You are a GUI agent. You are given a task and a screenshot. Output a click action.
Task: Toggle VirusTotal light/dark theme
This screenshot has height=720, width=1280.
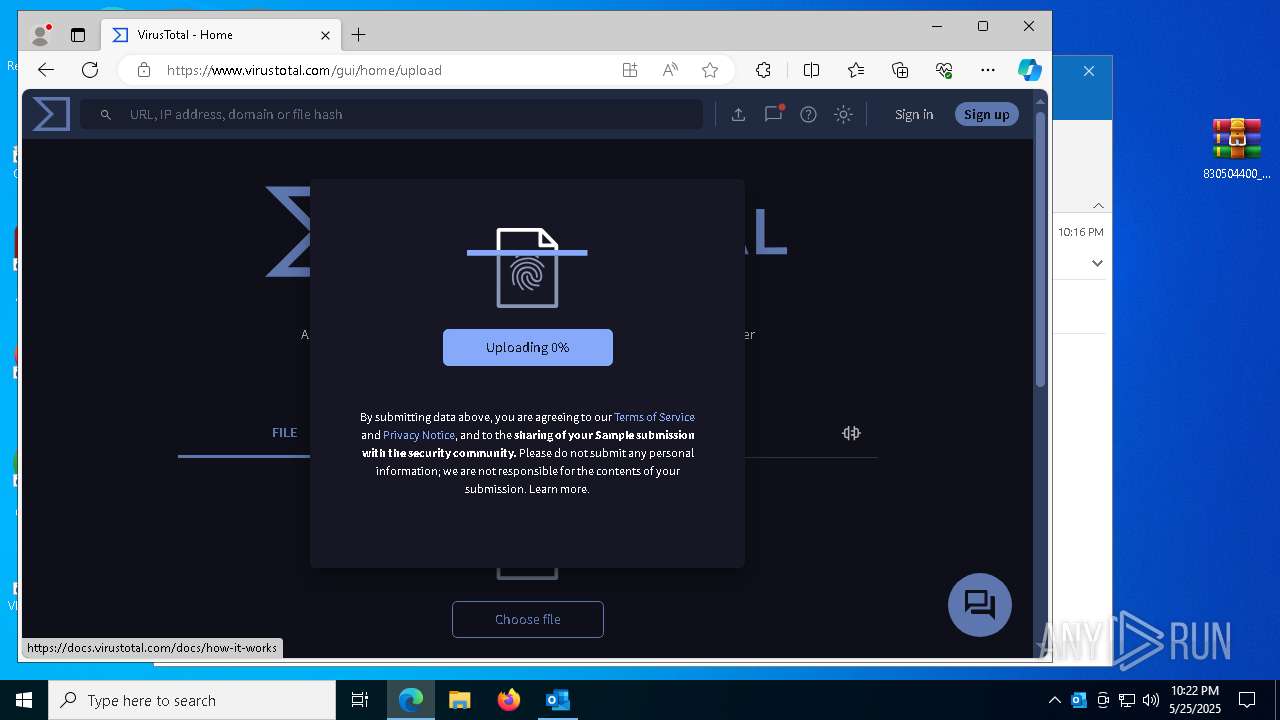click(x=843, y=114)
